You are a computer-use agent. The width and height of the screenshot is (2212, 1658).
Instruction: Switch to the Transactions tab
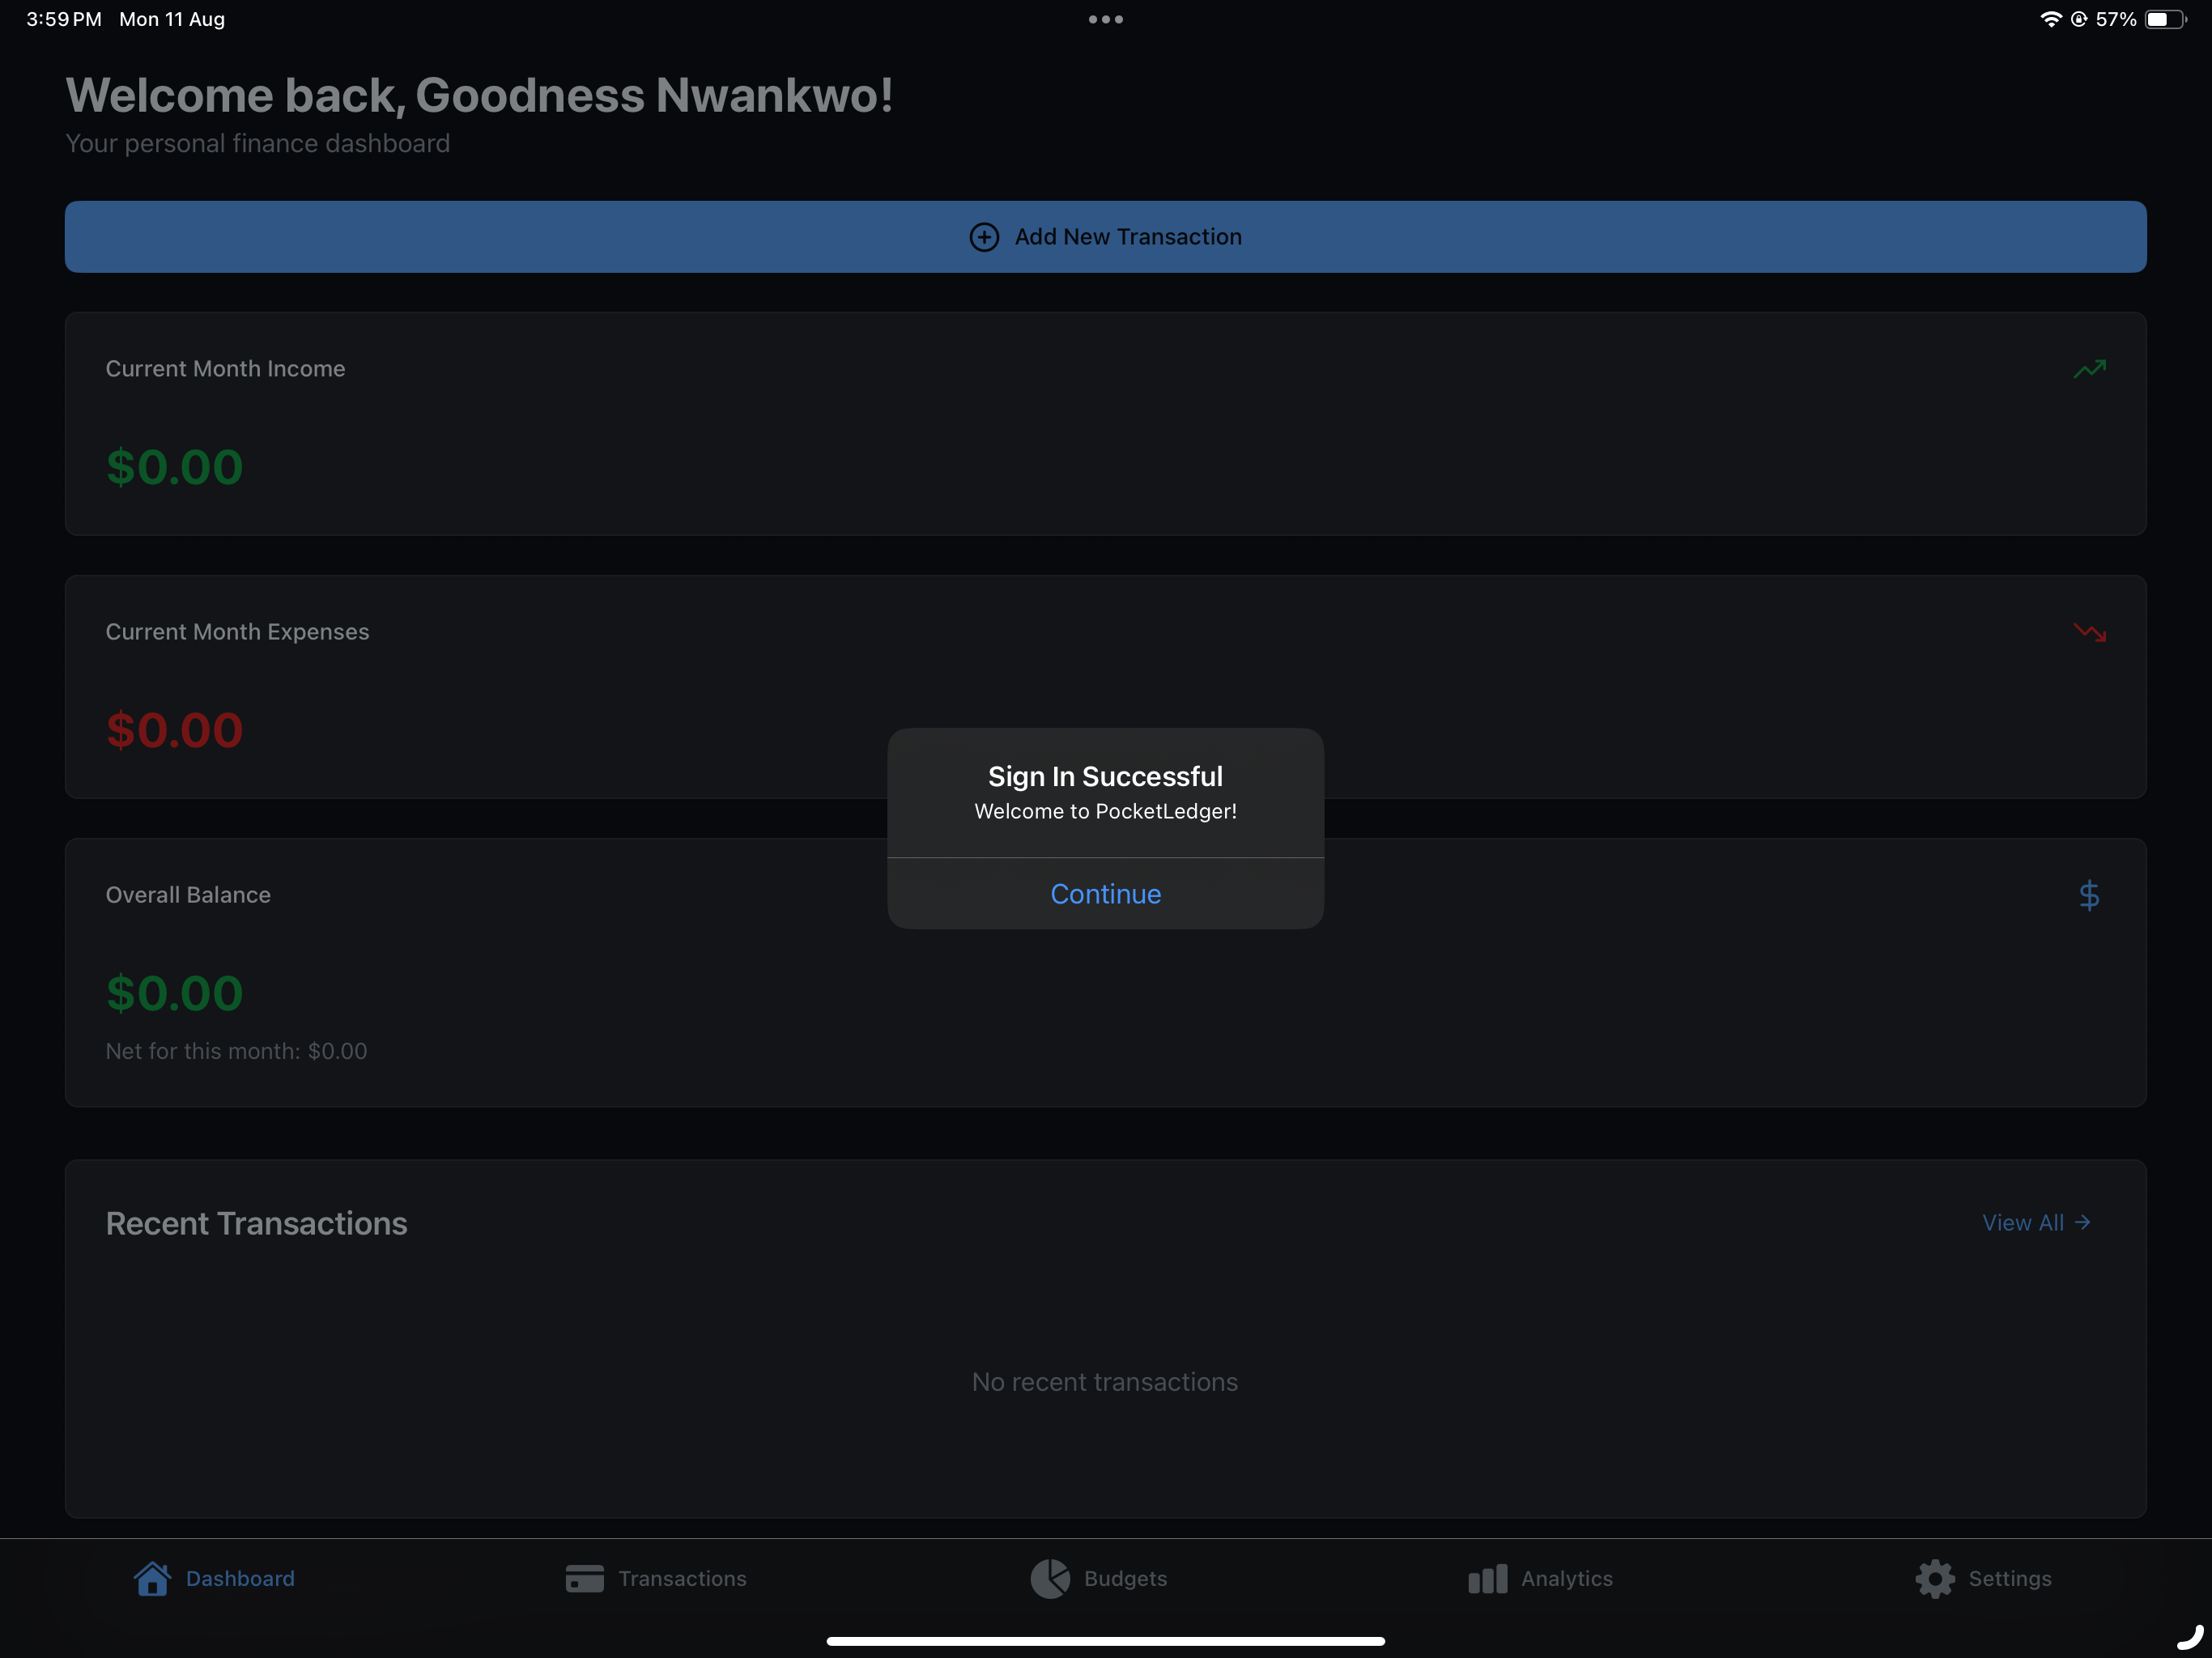tap(655, 1578)
